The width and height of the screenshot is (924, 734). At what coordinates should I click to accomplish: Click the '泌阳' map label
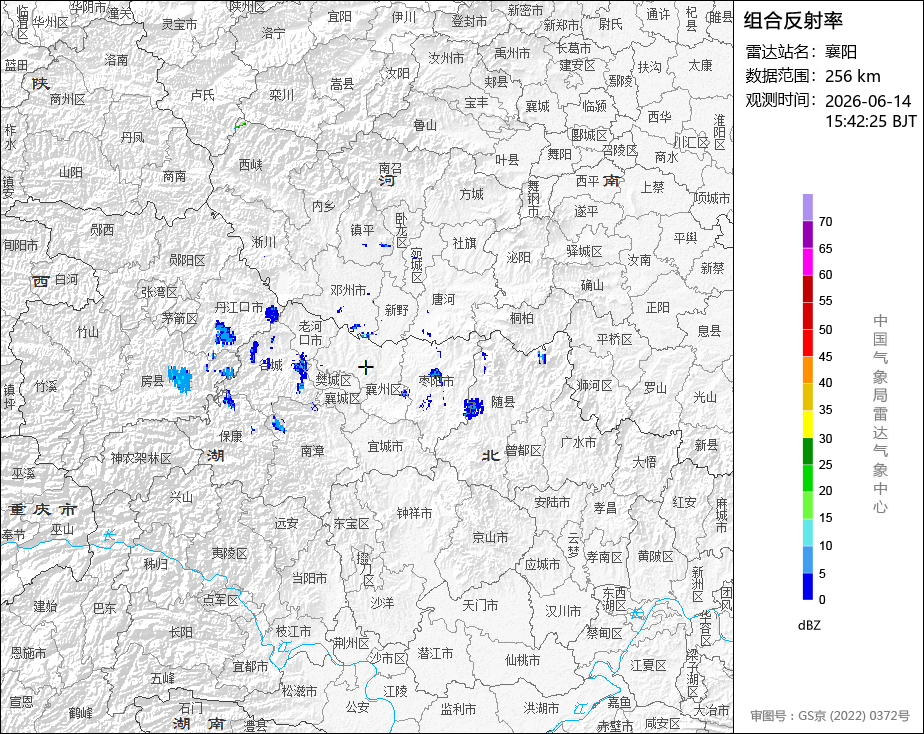tap(519, 257)
